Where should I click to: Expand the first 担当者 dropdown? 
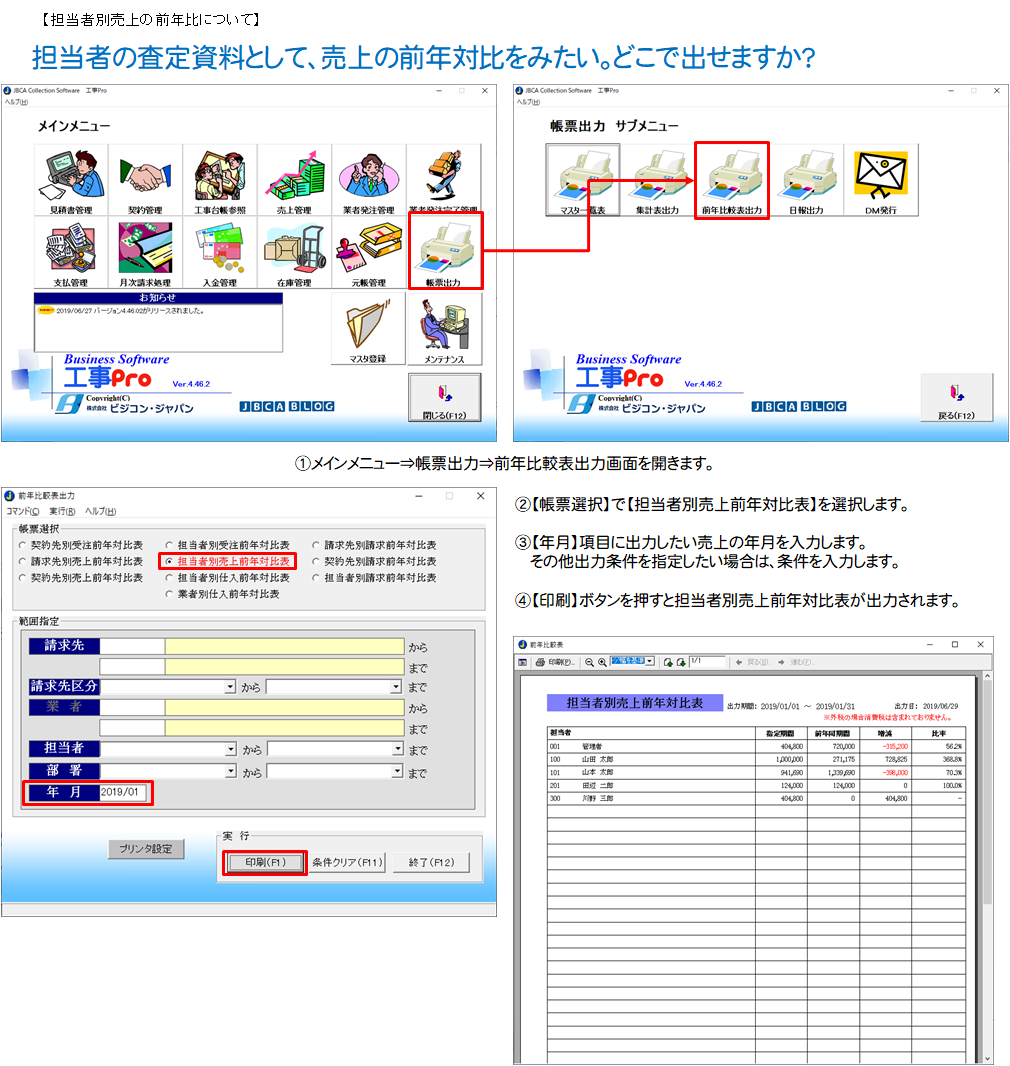230,749
